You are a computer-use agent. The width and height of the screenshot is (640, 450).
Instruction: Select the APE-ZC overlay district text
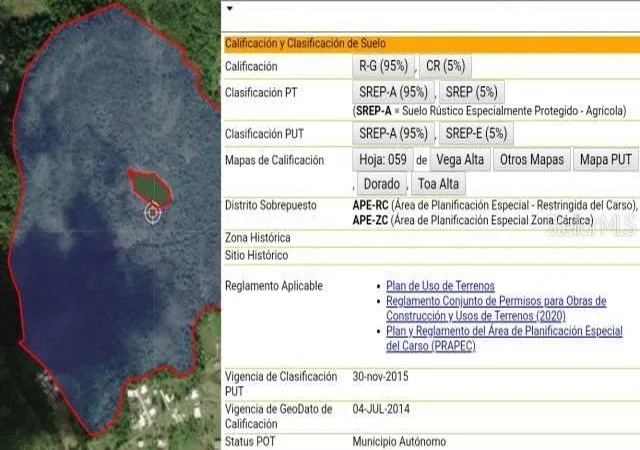(x=473, y=220)
